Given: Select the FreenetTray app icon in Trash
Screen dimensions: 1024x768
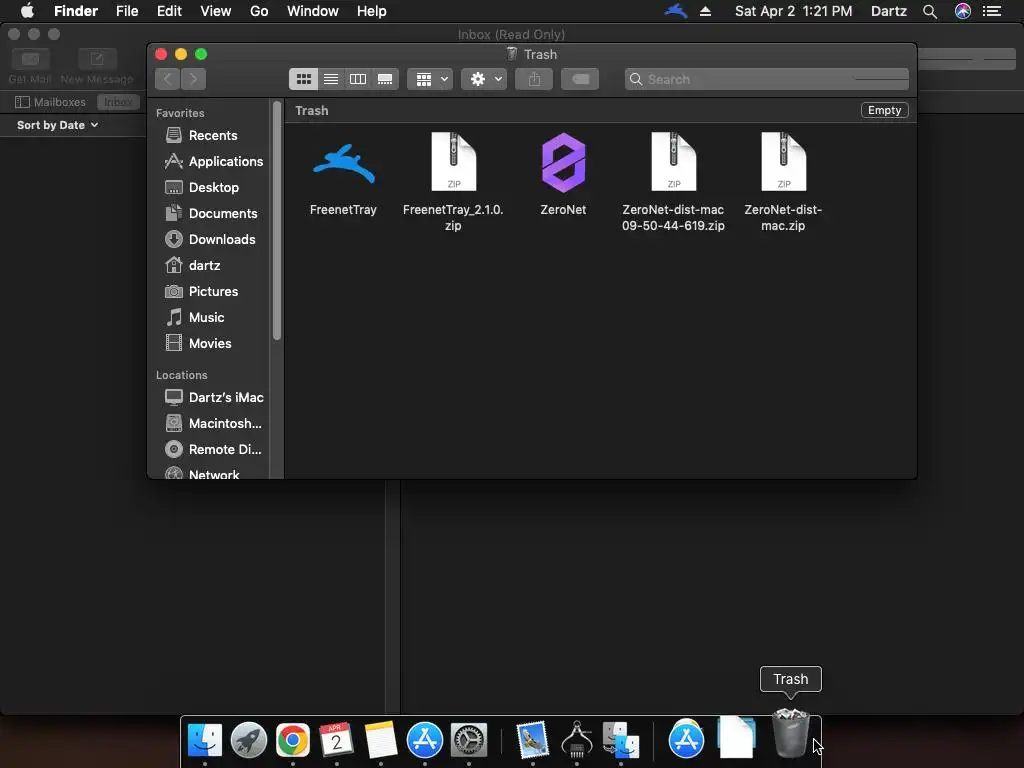Looking at the screenshot, I should point(344,165).
